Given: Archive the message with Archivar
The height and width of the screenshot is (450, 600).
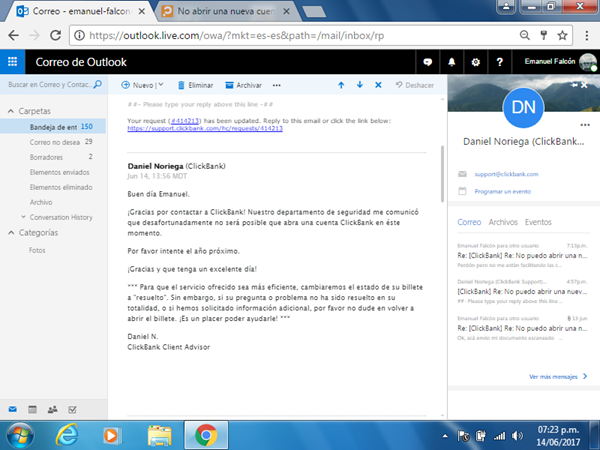Looking at the screenshot, I should pyautogui.click(x=244, y=85).
